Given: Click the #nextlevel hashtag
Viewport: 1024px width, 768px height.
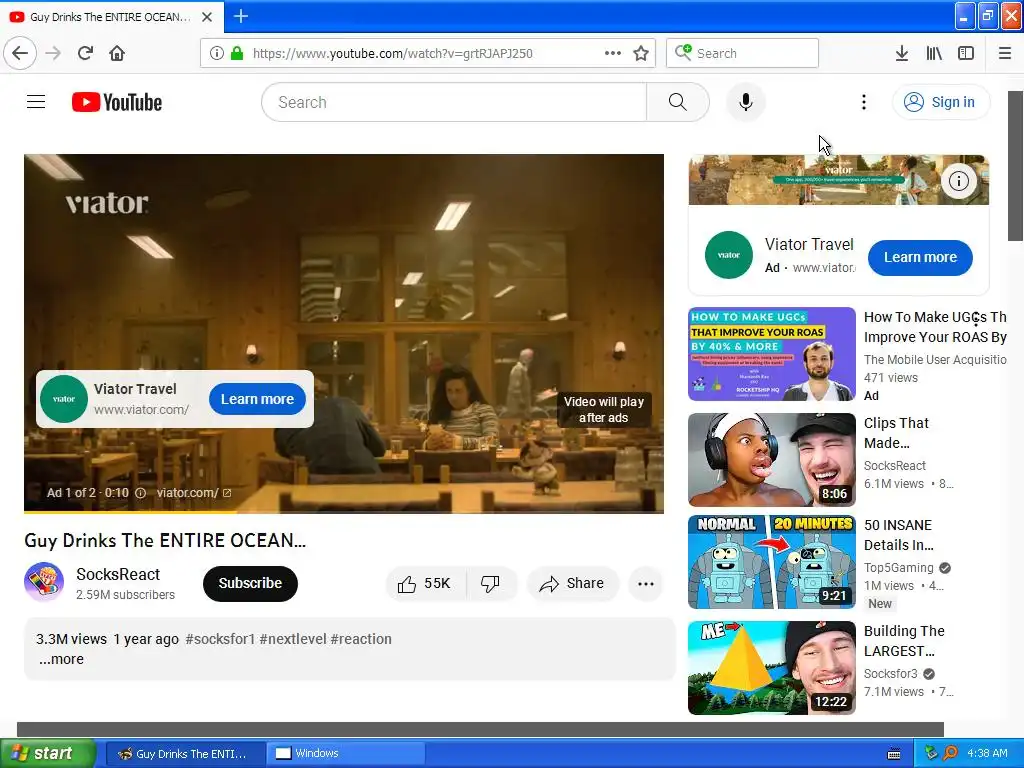Looking at the screenshot, I should [x=293, y=639].
